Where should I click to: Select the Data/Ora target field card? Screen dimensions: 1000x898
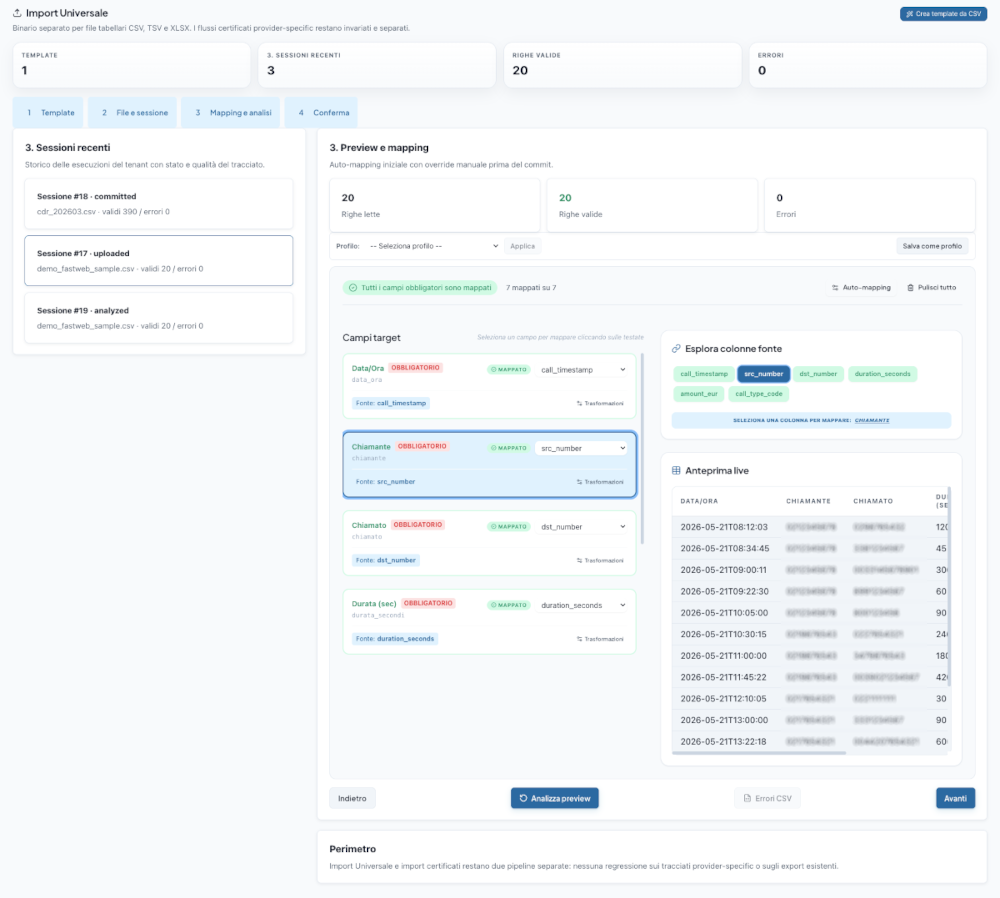pyautogui.click(x=489, y=386)
